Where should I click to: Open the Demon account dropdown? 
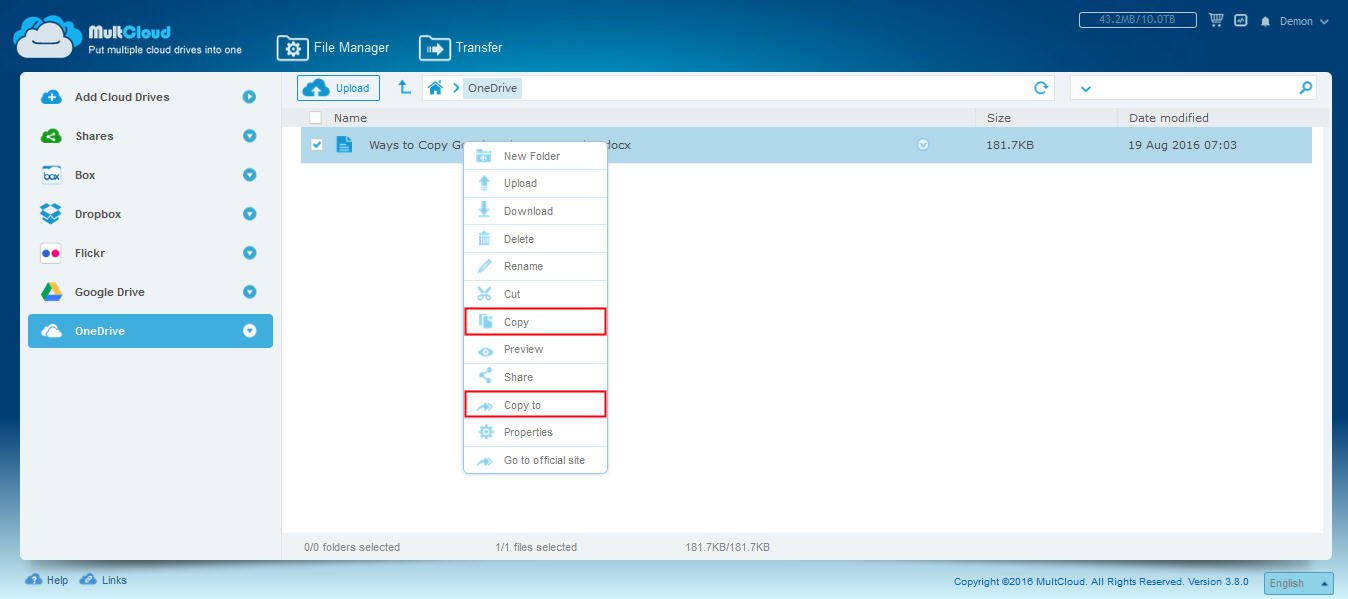click(x=1305, y=21)
